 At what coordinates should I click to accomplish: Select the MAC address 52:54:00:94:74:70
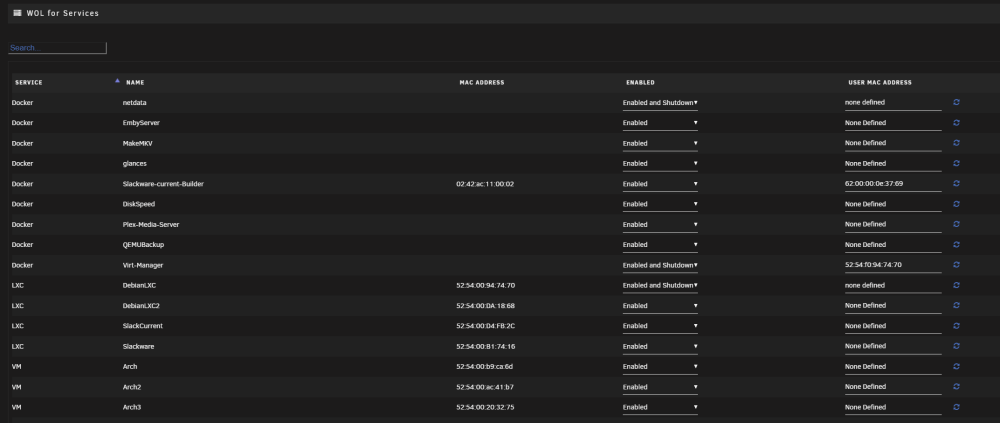pos(485,285)
